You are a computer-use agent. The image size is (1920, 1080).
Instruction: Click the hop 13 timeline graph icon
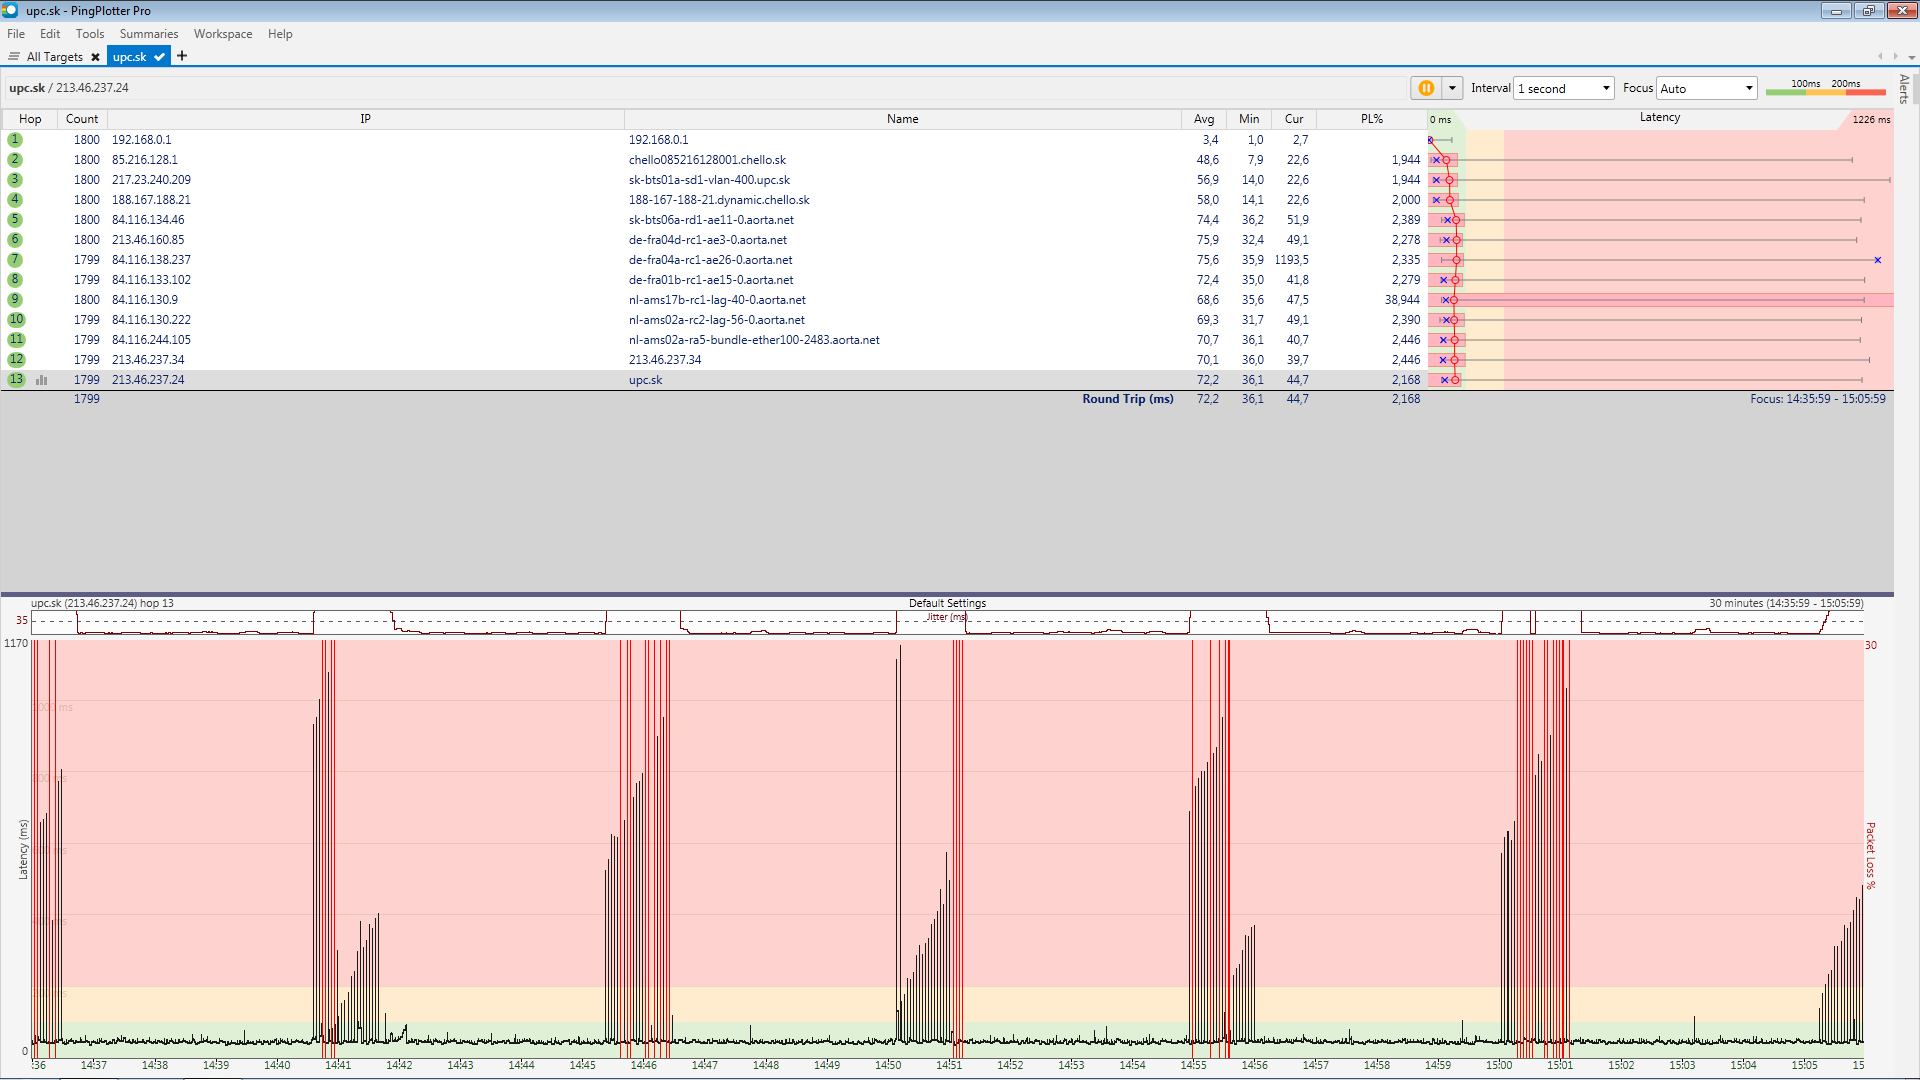coord(42,380)
